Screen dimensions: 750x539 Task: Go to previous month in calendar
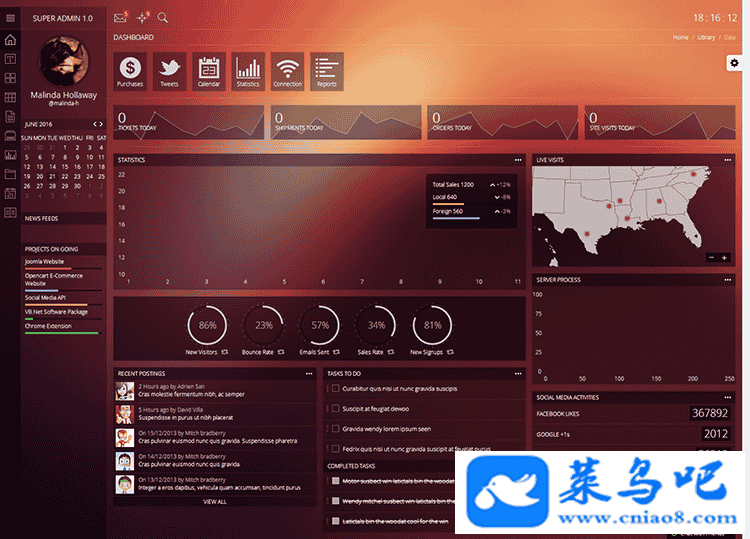(x=95, y=124)
